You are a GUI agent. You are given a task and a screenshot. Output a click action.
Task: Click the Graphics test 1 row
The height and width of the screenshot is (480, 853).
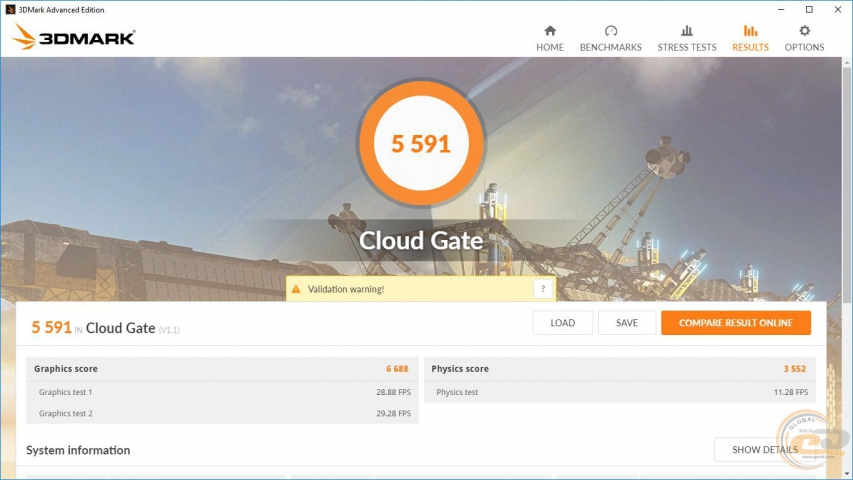pos(222,392)
